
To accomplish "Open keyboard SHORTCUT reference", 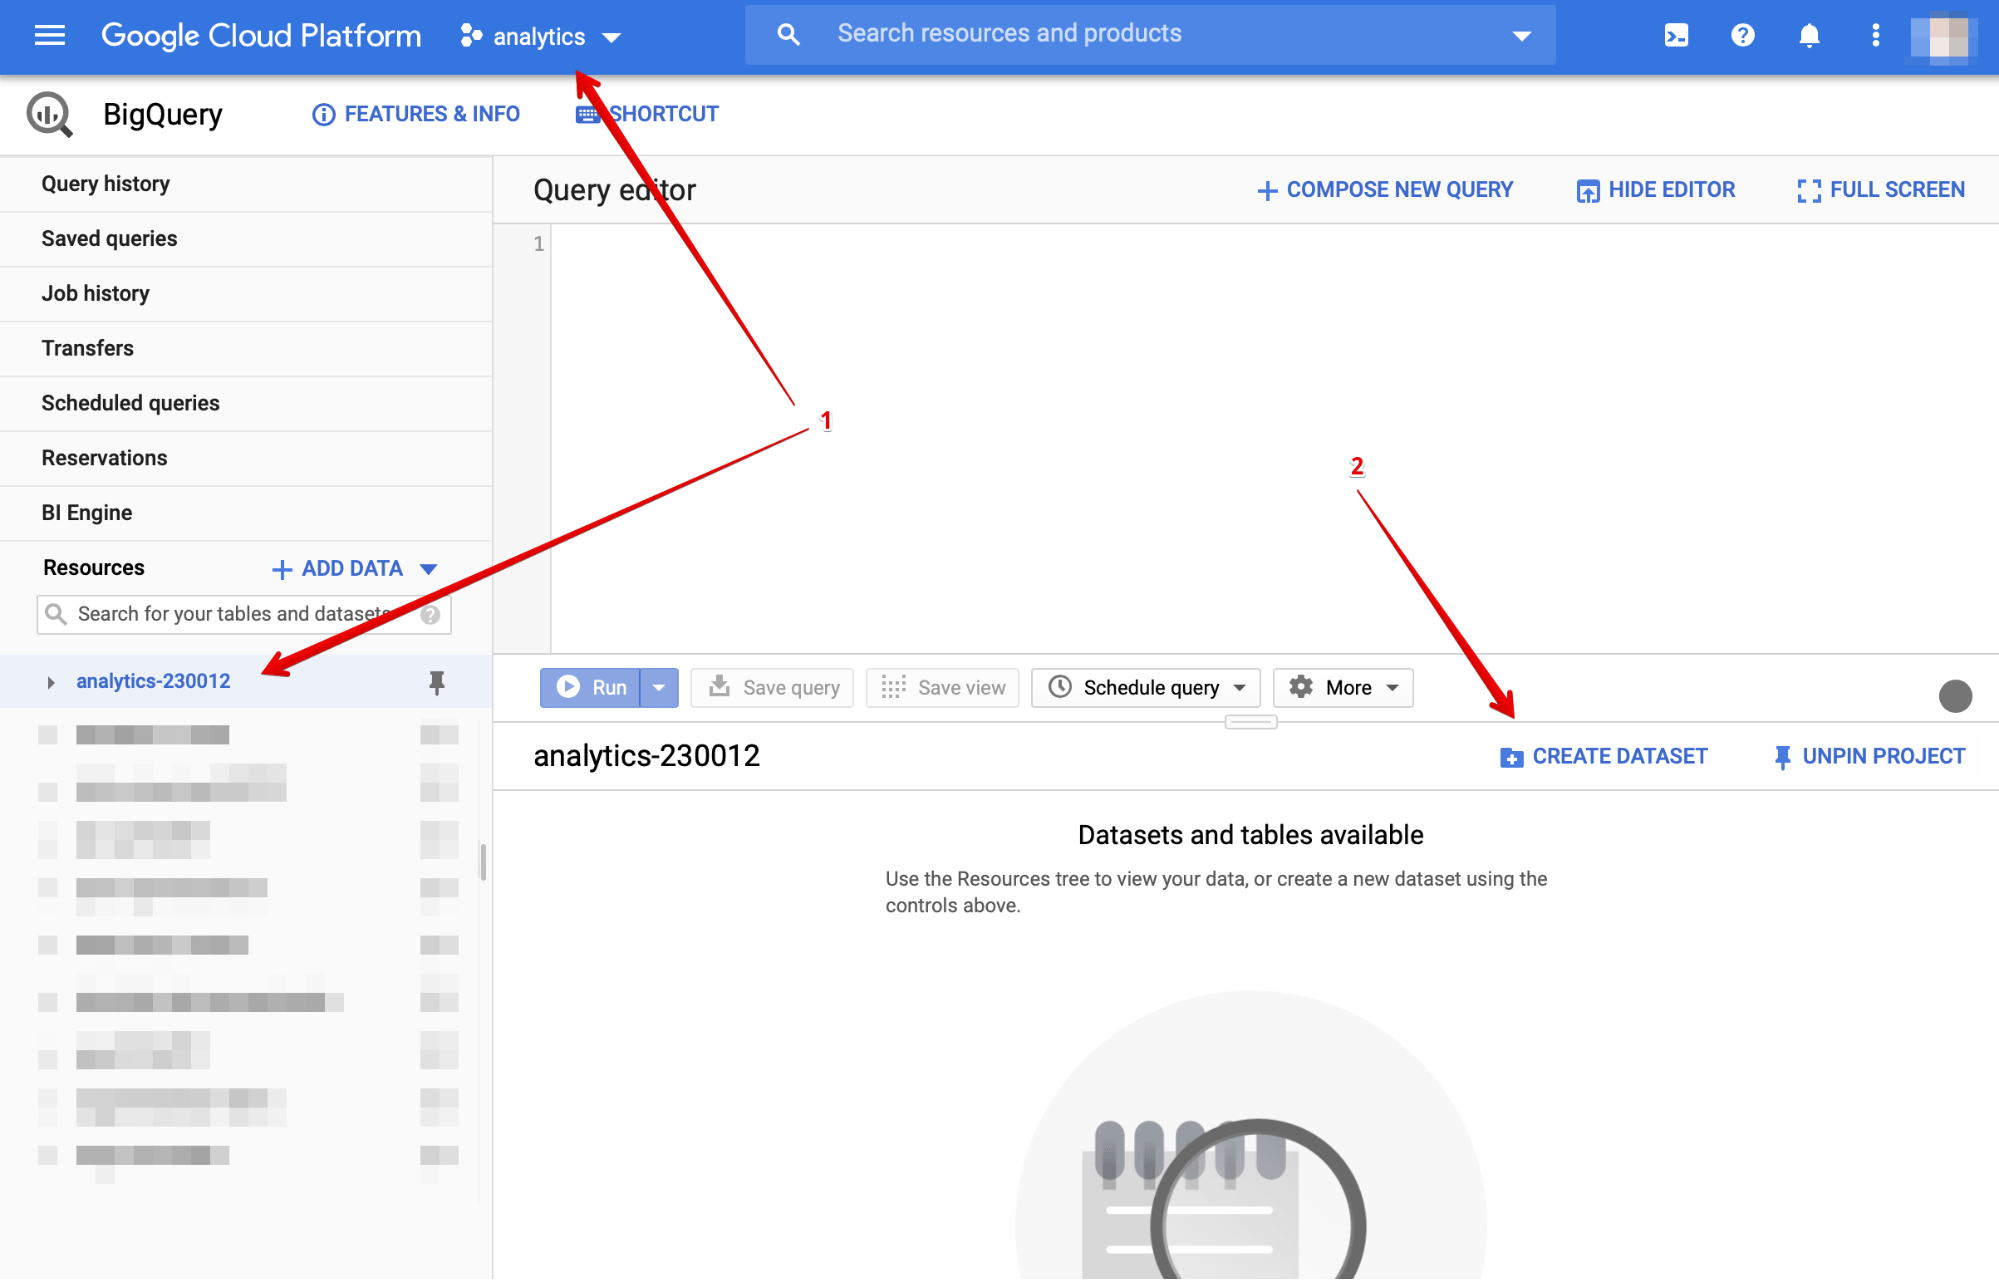I will [x=647, y=114].
